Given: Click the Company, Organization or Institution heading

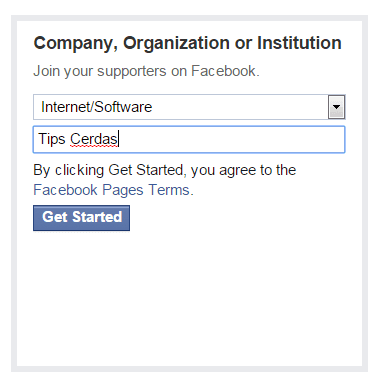Looking at the screenshot, I should tap(187, 43).
